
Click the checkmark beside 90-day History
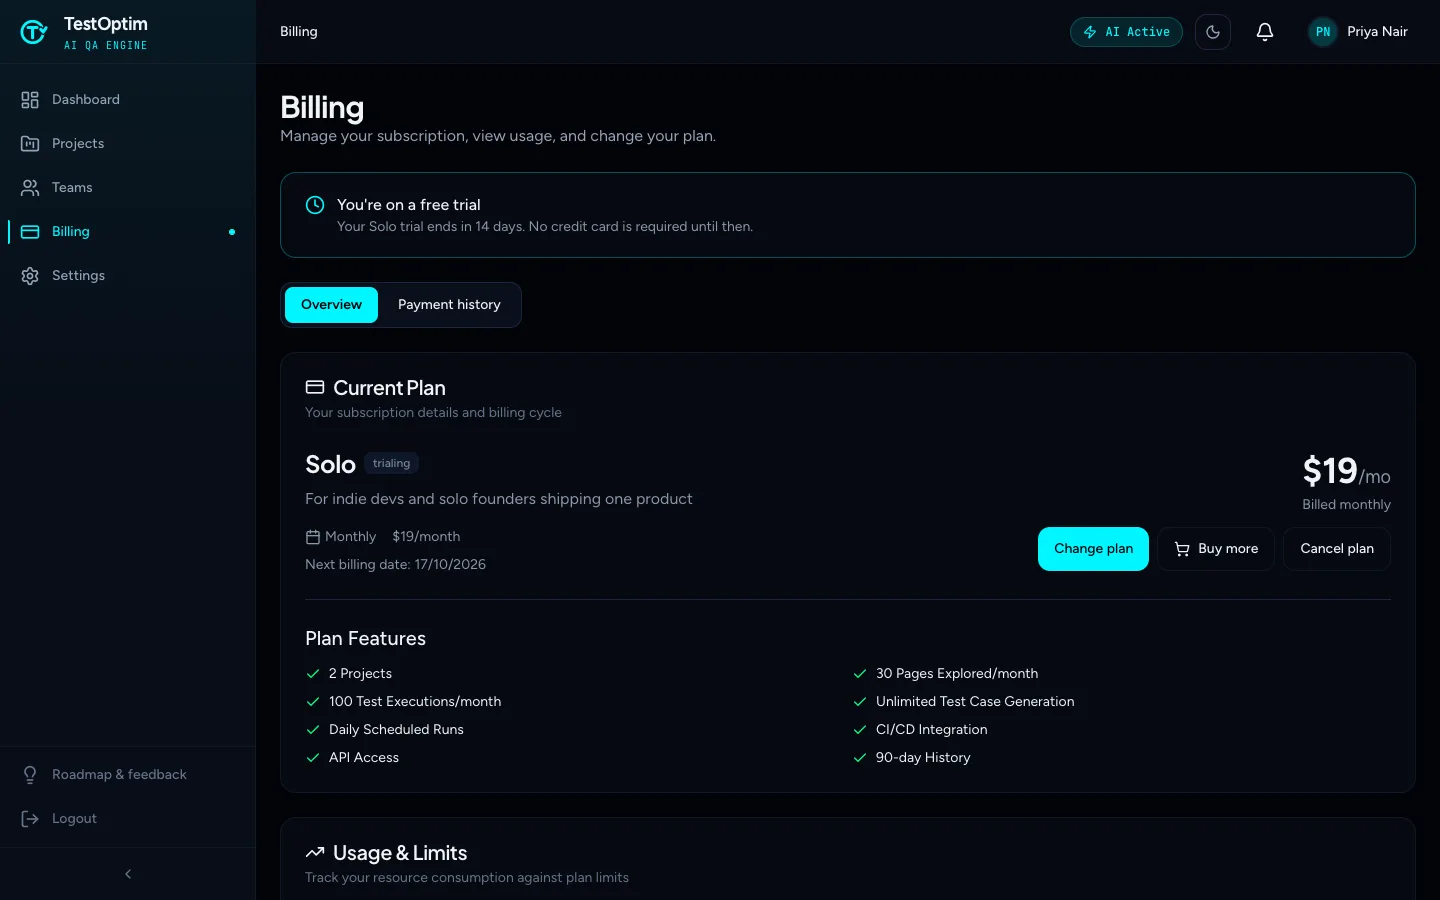[x=860, y=758]
